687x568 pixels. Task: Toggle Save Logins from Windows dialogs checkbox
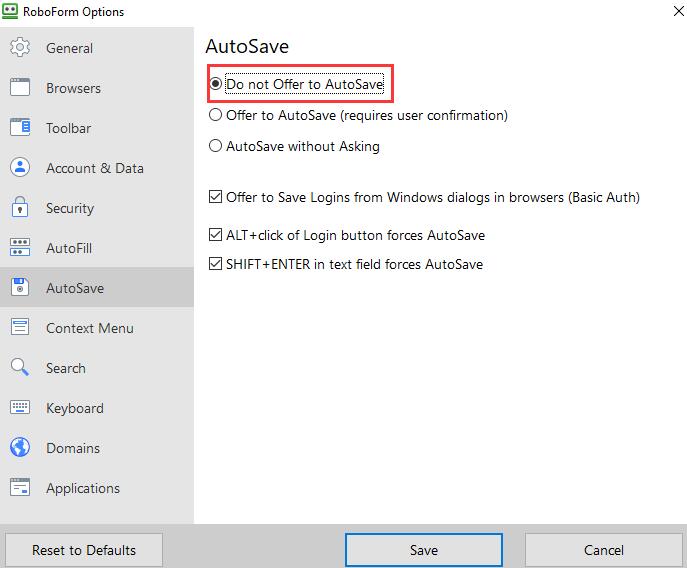(x=216, y=197)
